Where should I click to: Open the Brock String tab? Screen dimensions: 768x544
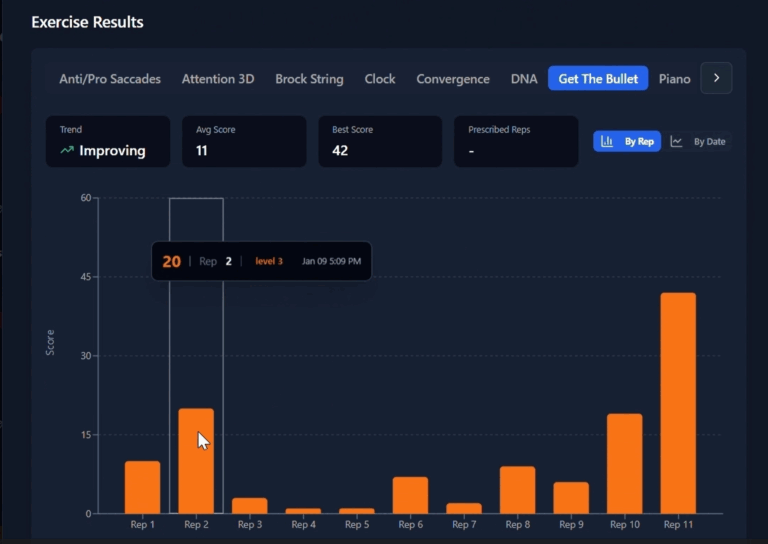pyautogui.click(x=309, y=79)
